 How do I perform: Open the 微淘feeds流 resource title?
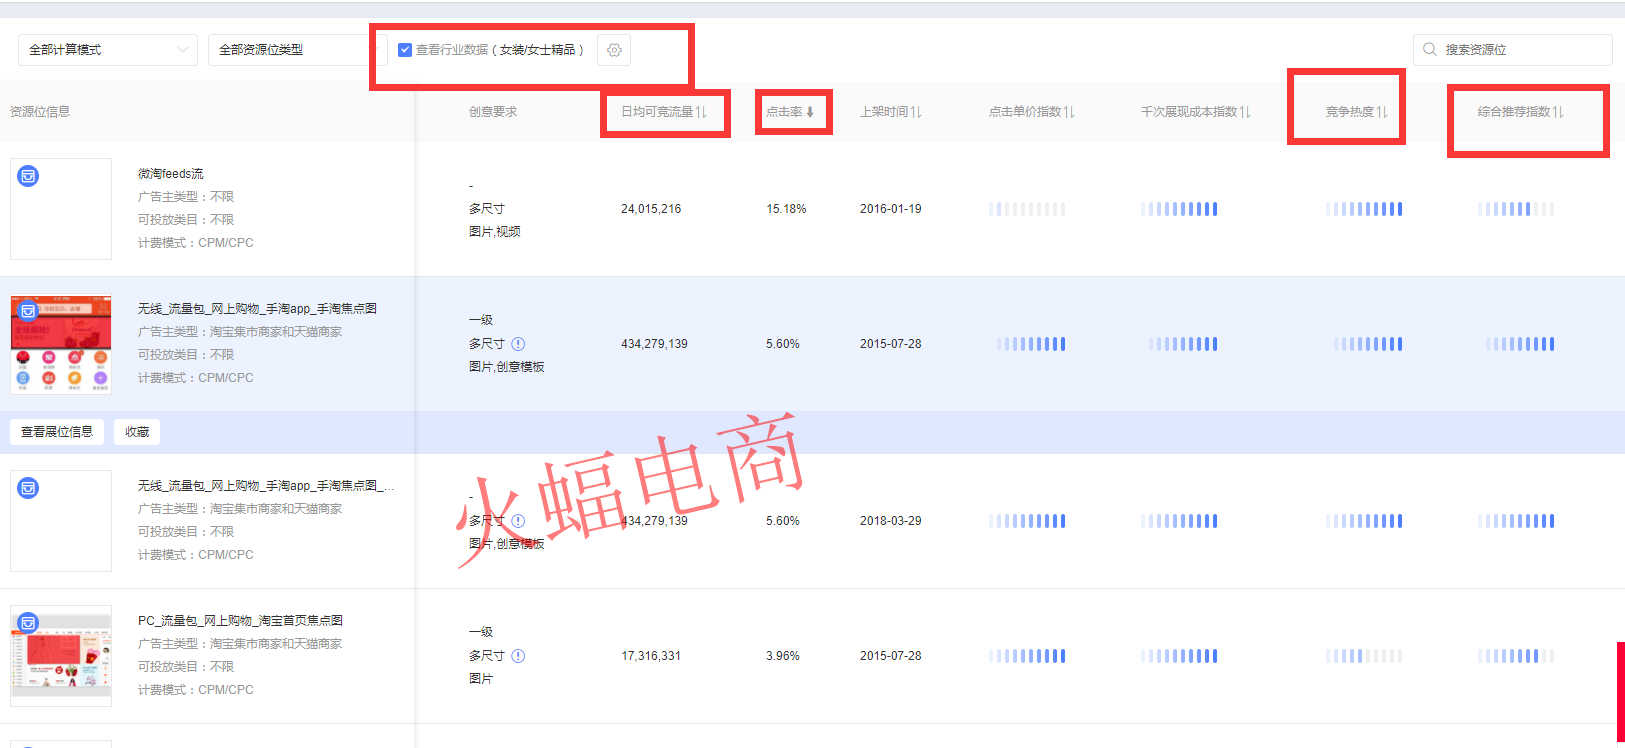[x=170, y=174]
